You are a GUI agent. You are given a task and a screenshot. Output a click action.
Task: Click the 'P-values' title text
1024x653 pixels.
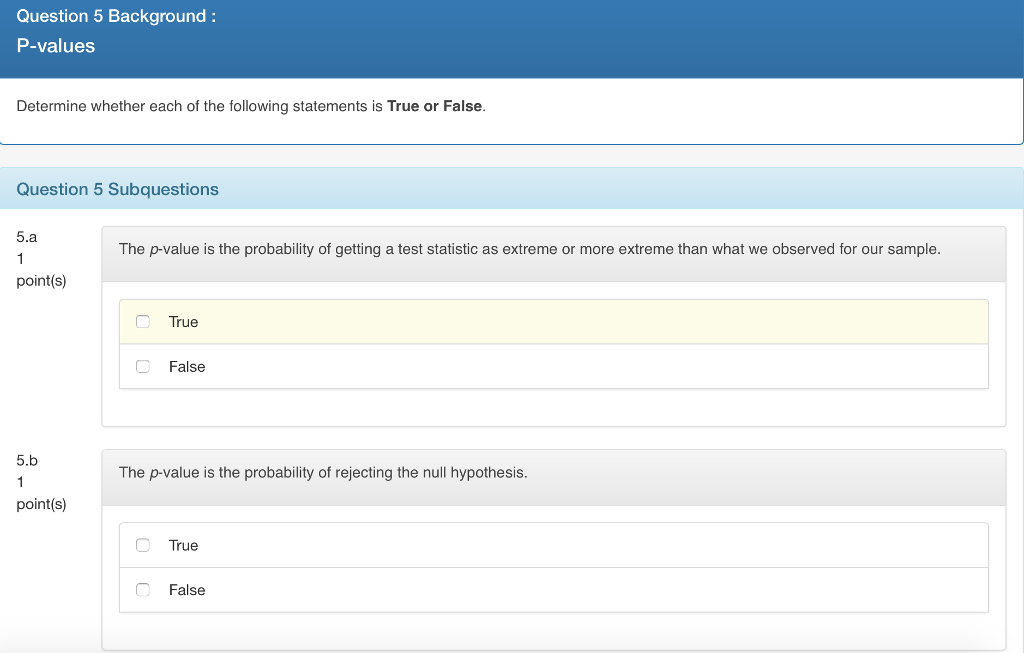coord(56,46)
